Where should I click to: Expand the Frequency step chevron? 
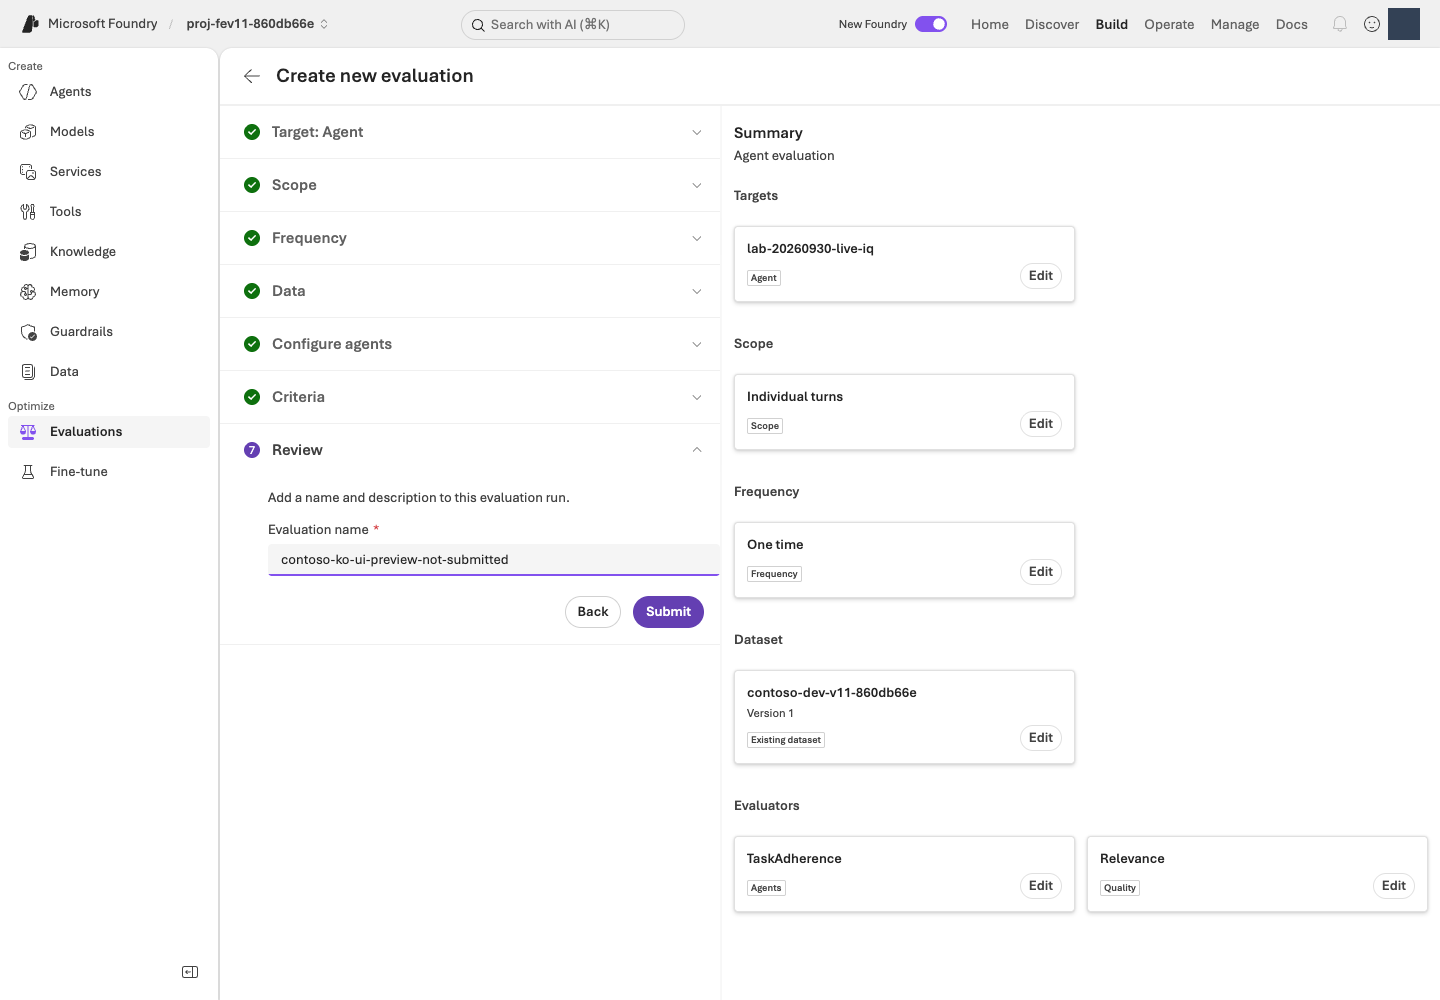(x=697, y=238)
